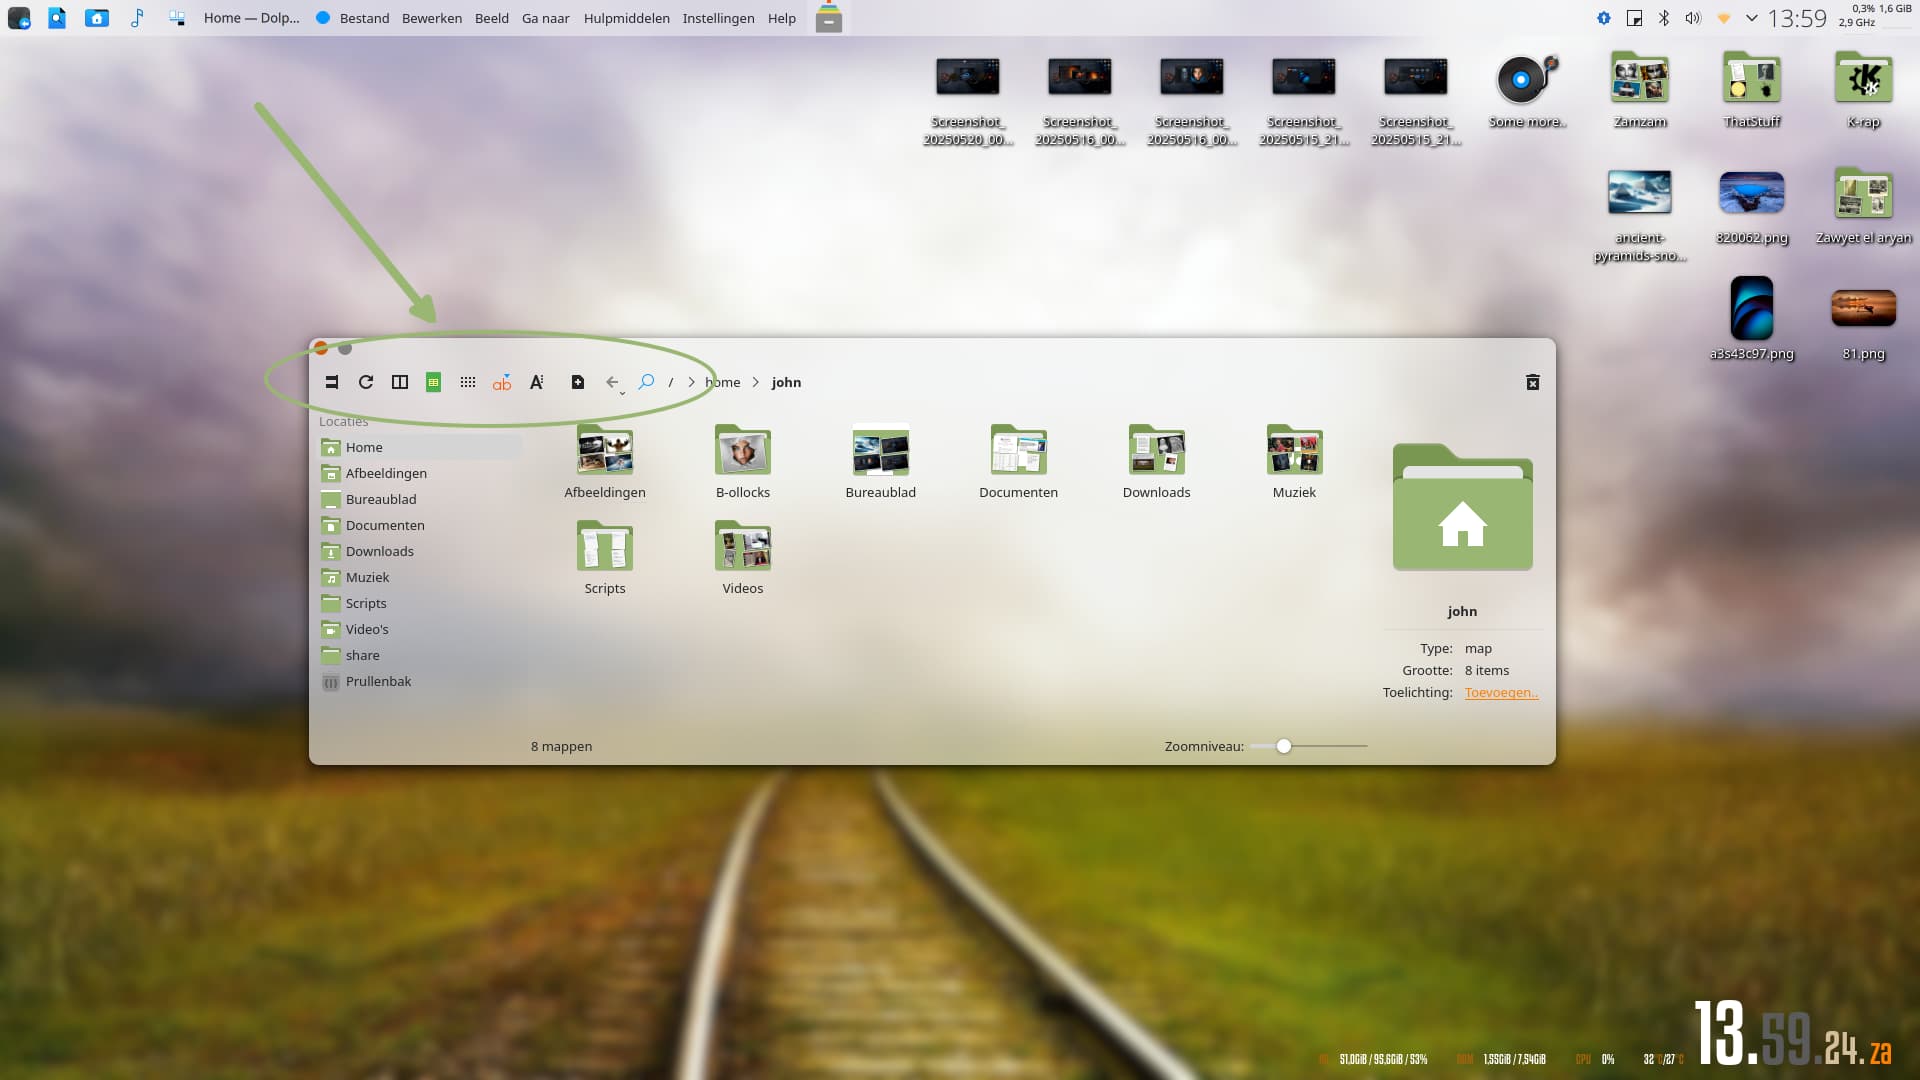Select the B-ollocks folder
This screenshot has width=1920, height=1080.
click(x=743, y=462)
